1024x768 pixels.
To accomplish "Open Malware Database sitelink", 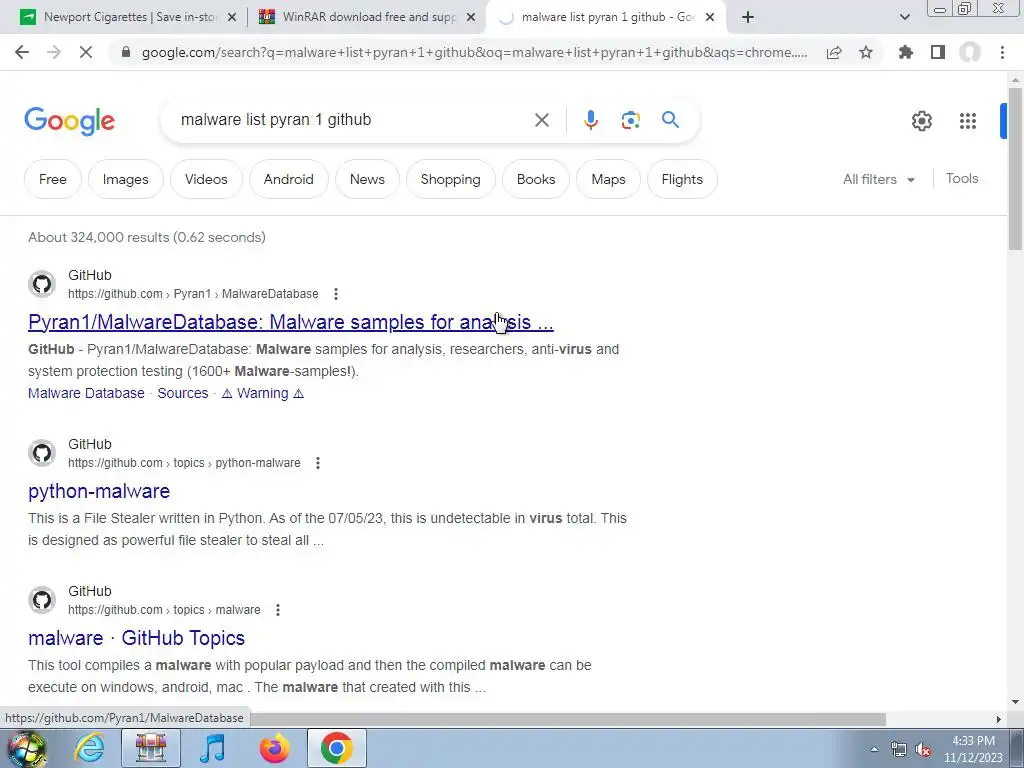I will (86, 393).
